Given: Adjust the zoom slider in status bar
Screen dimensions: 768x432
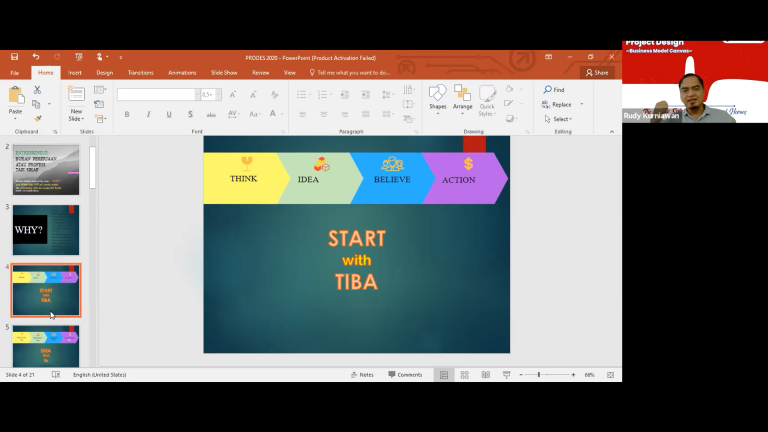Looking at the screenshot, I should tap(539, 375).
